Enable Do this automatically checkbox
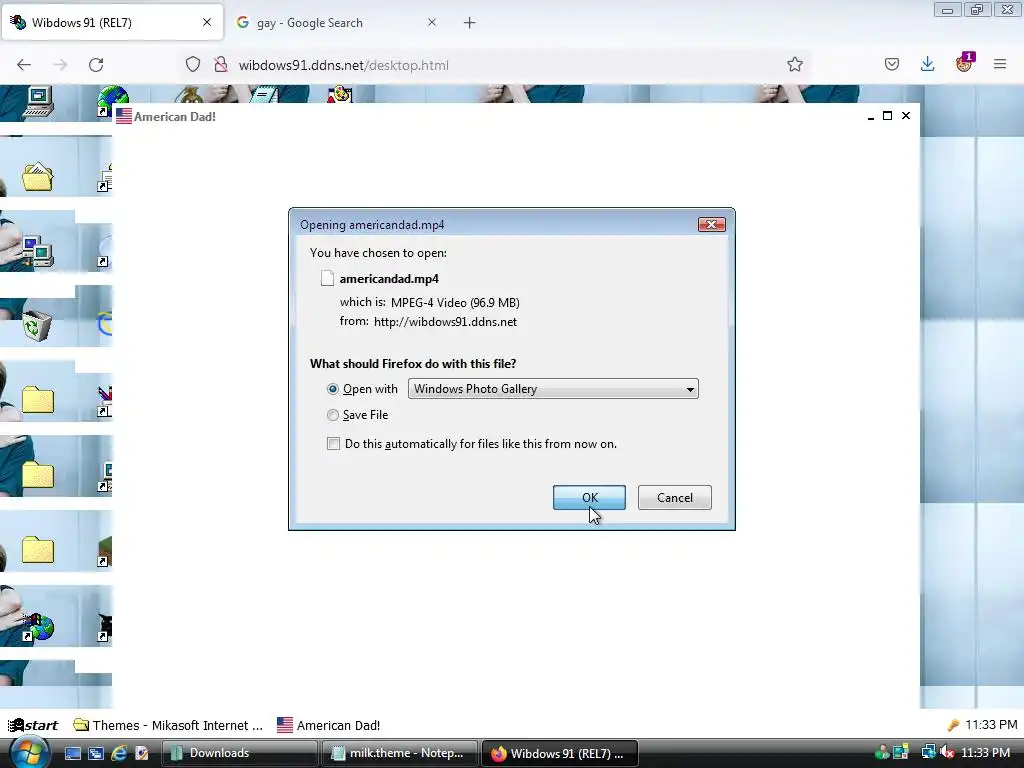1024x768 pixels. [x=333, y=444]
